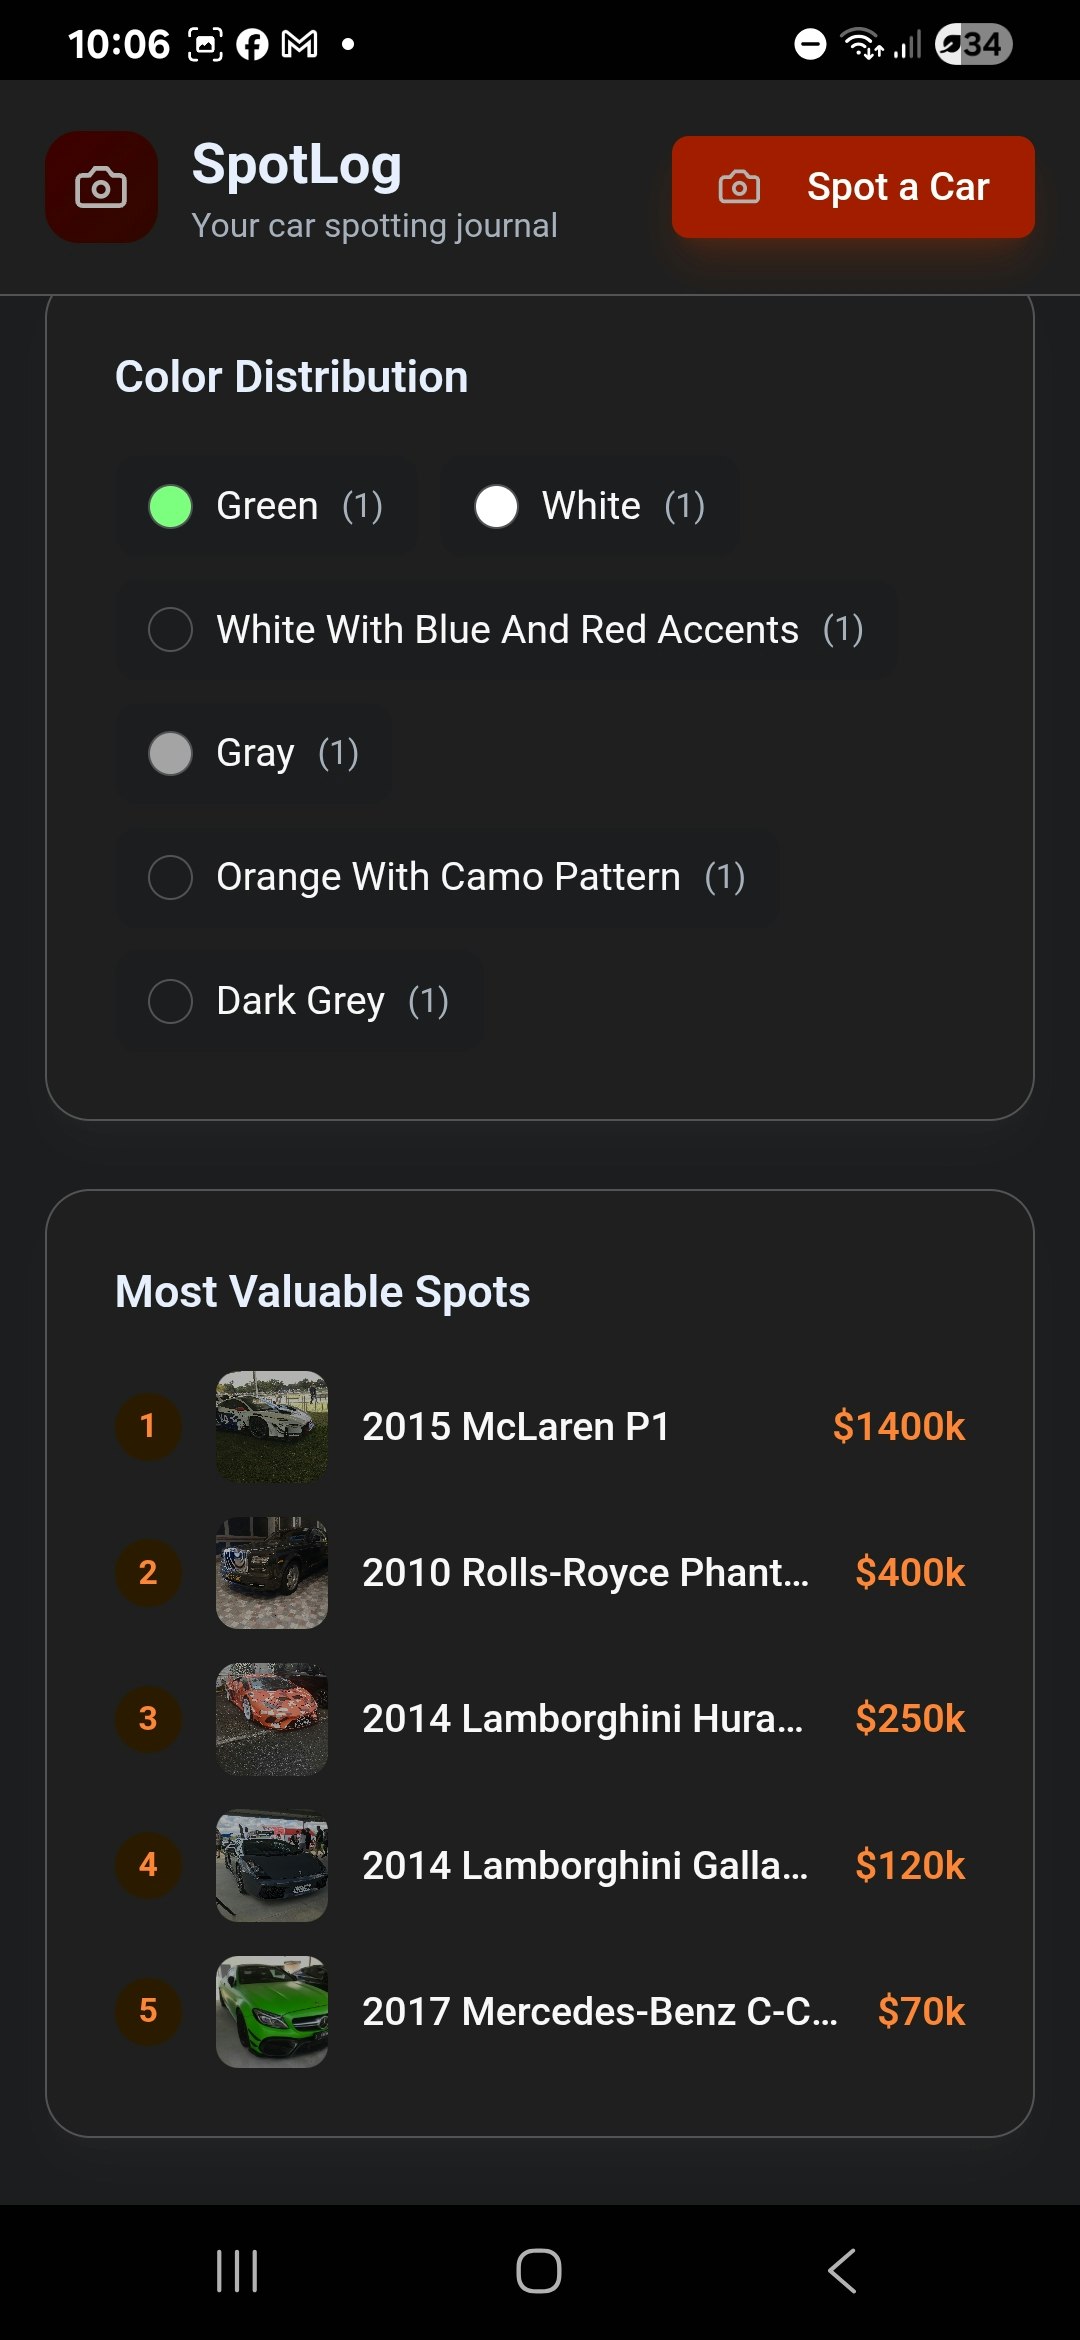
Task: Tap the green color swatch next to Green
Action: tap(170, 505)
